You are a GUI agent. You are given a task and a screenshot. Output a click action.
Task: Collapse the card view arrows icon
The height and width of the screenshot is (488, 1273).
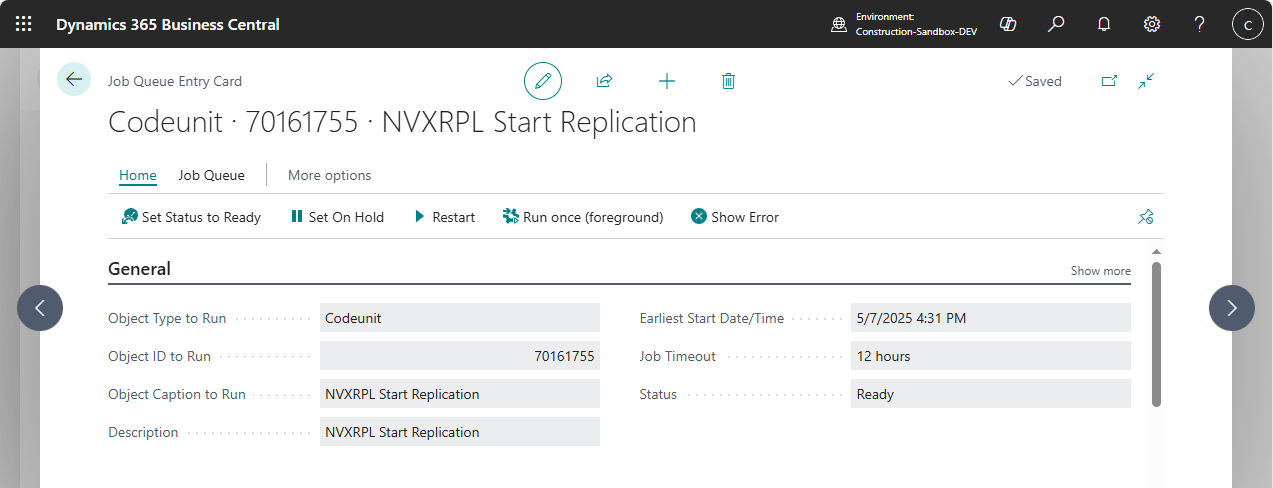tap(1147, 81)
